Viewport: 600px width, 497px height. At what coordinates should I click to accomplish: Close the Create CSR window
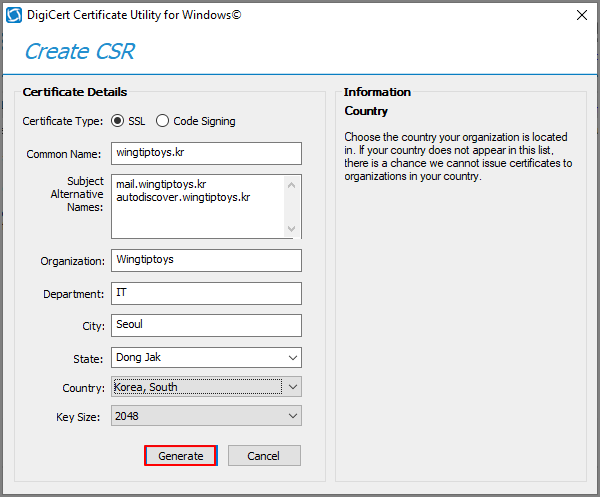click(x=582, y=15)
